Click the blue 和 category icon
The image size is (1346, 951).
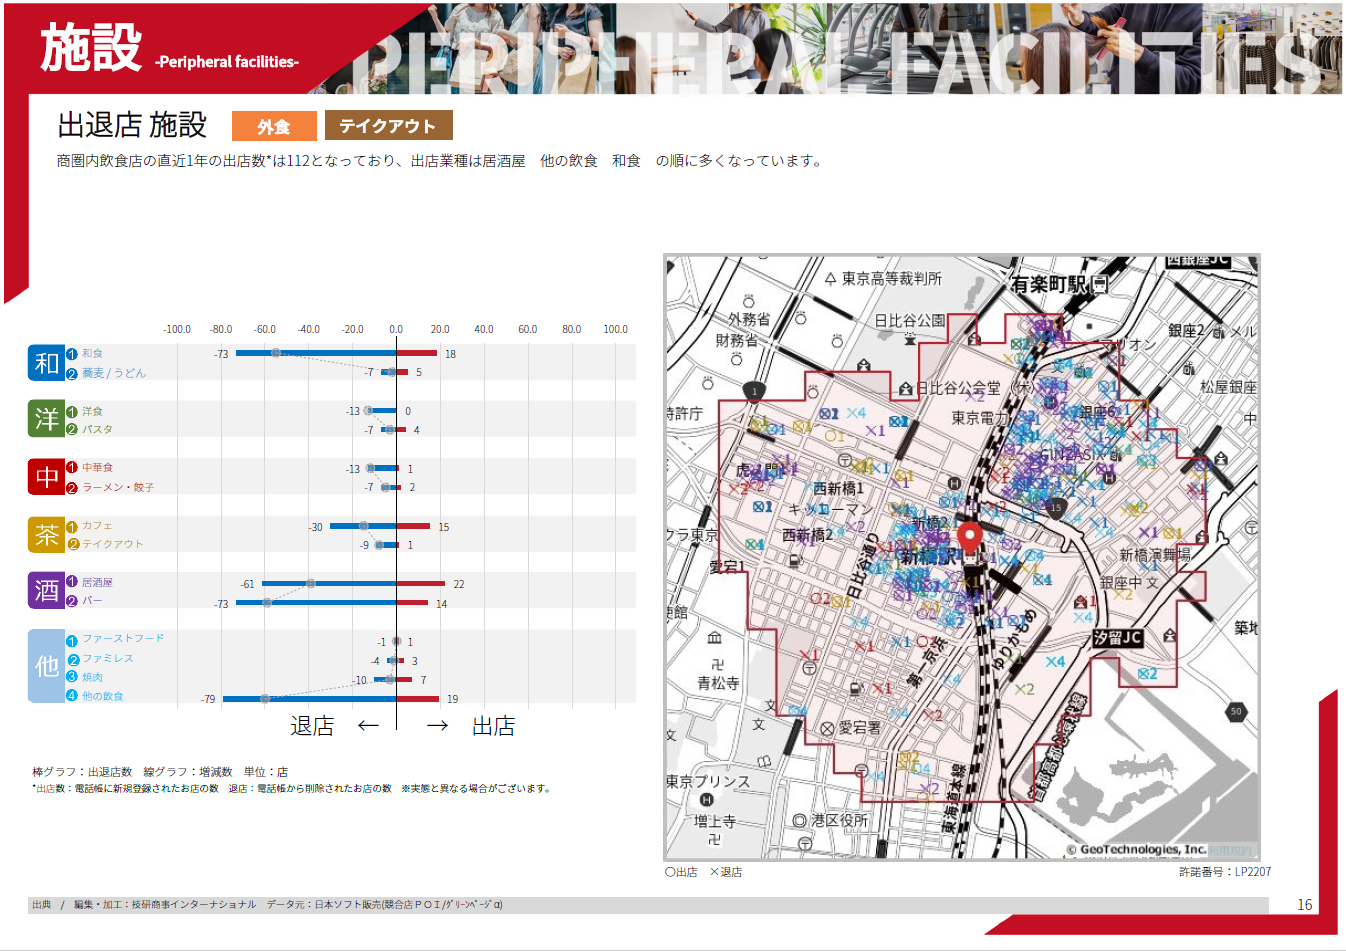47,363
